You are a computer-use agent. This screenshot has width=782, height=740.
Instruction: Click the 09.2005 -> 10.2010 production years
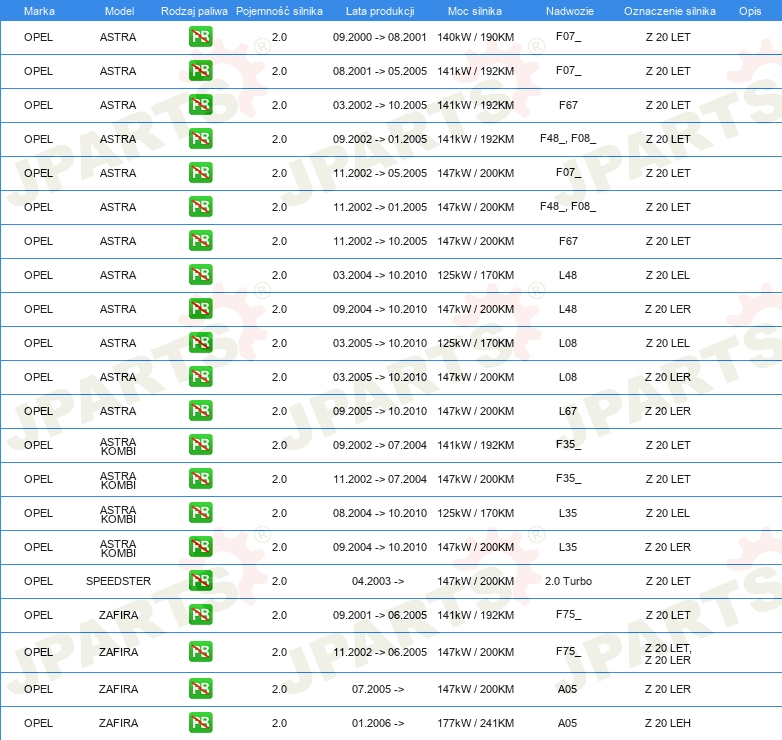(380, 411)
